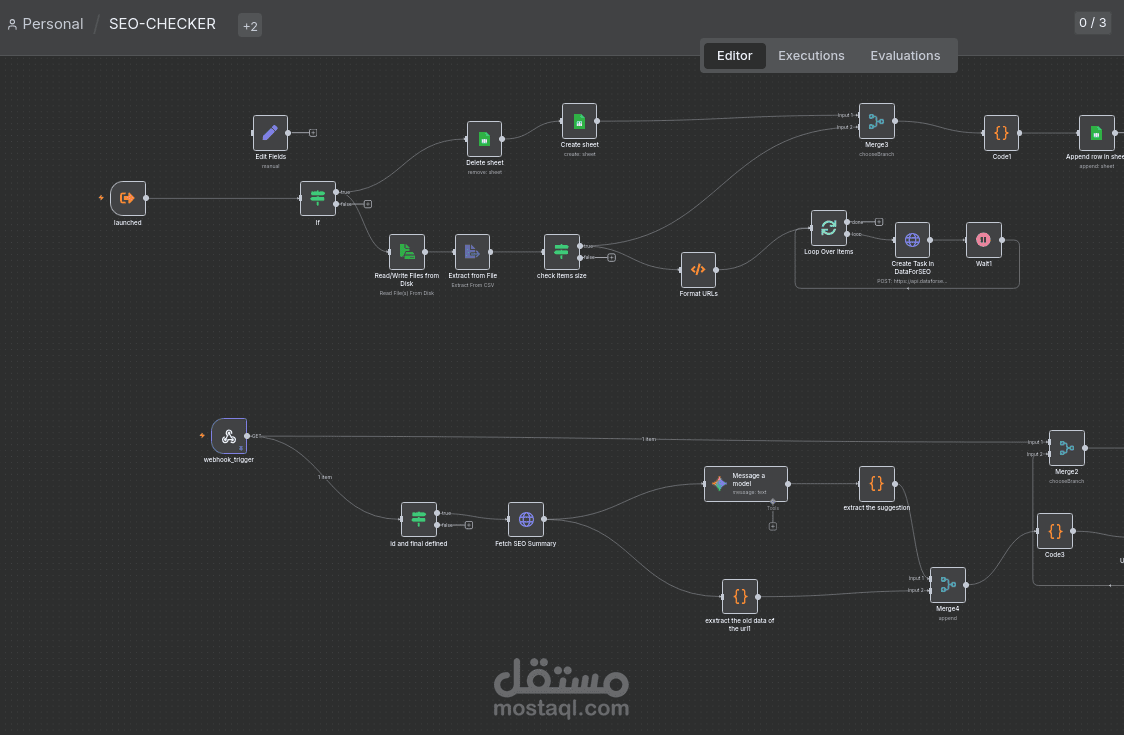Open the Evaluations tab
The width and height of the screenshot is (1124, 735).
click(x=905, y=56)
